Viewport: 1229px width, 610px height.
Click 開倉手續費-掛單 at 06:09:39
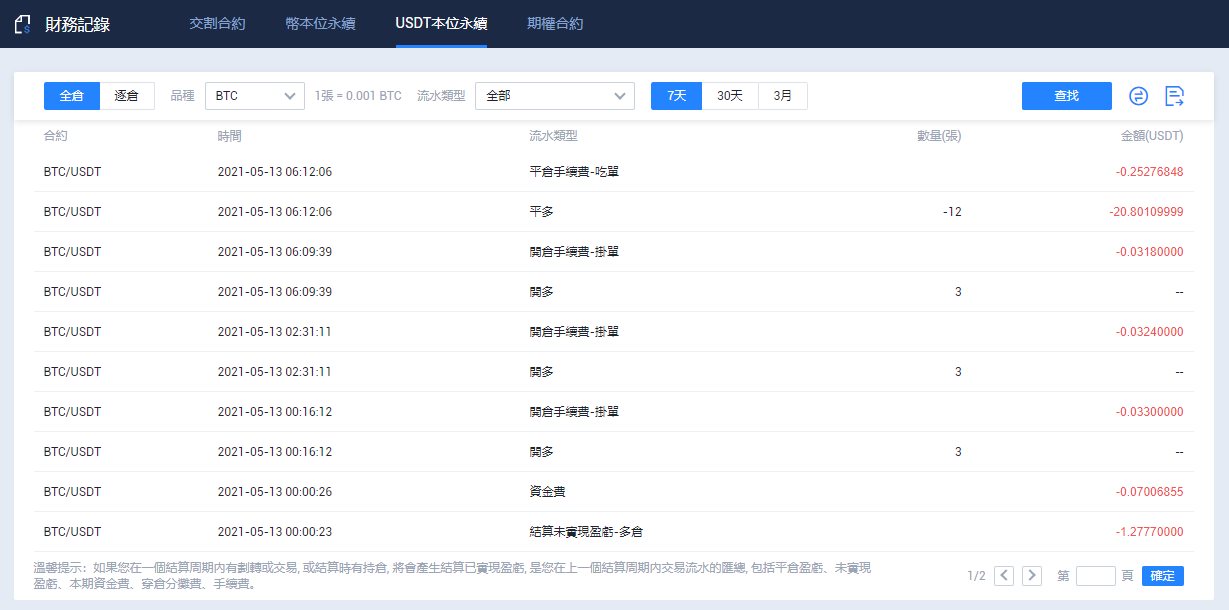tap(574, 252)
